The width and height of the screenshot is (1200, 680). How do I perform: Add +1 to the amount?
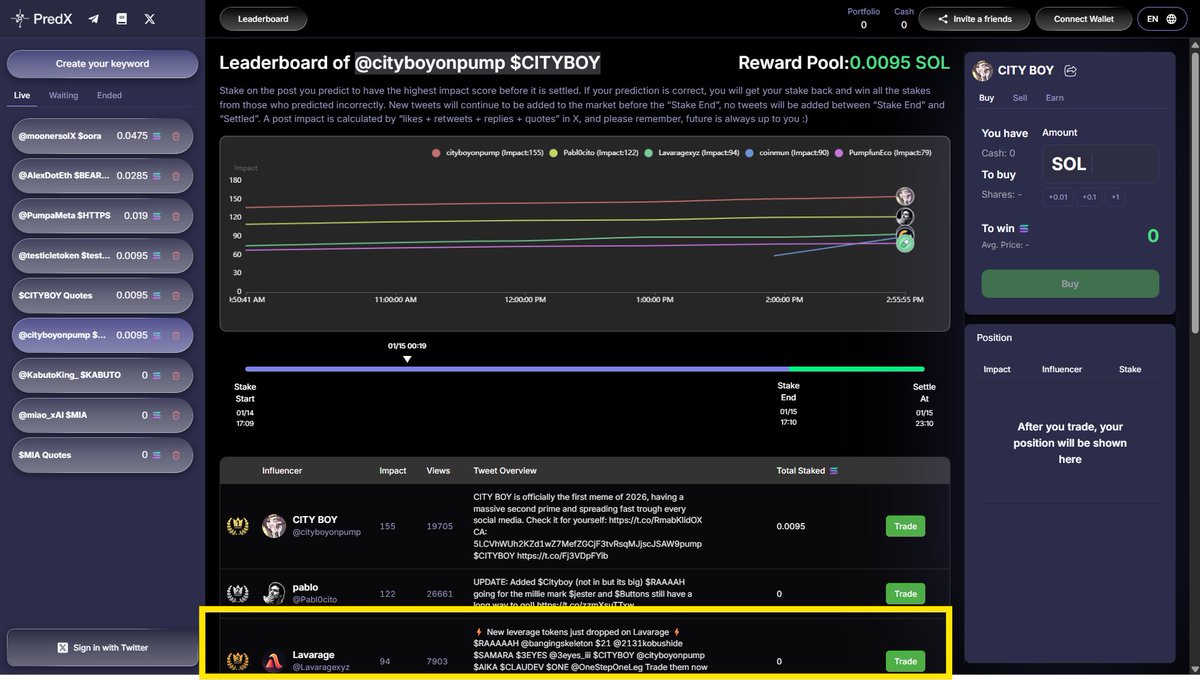click(1115, 197)
